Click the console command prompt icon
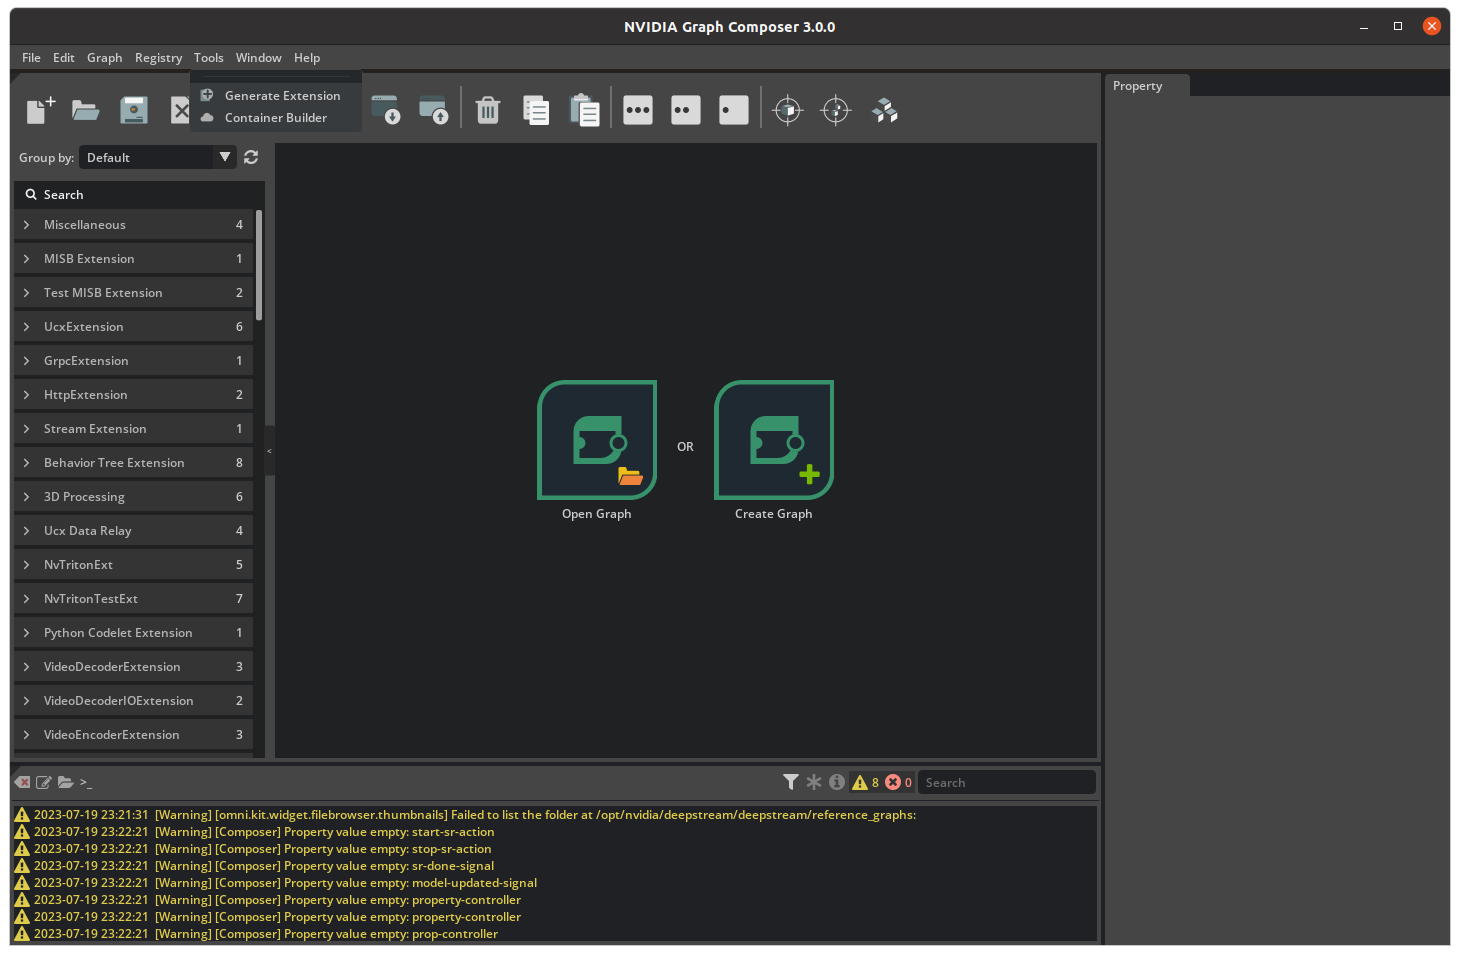The image size is (1460, 955). tap(86, 783)
